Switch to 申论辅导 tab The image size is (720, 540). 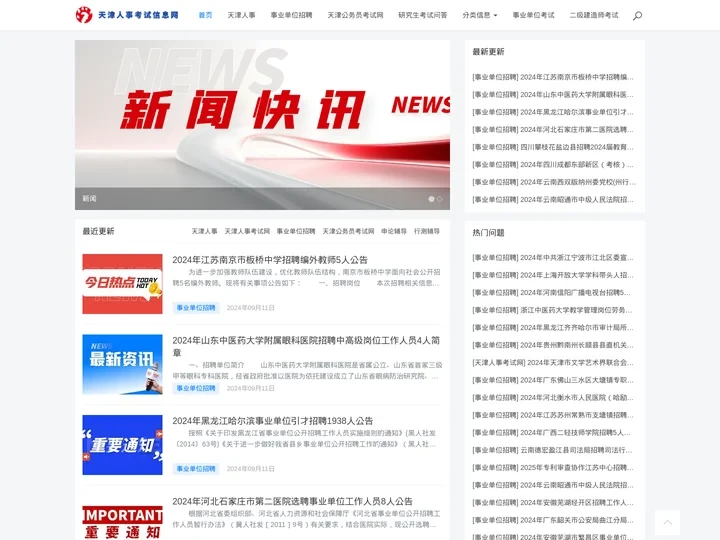[394, 231]
